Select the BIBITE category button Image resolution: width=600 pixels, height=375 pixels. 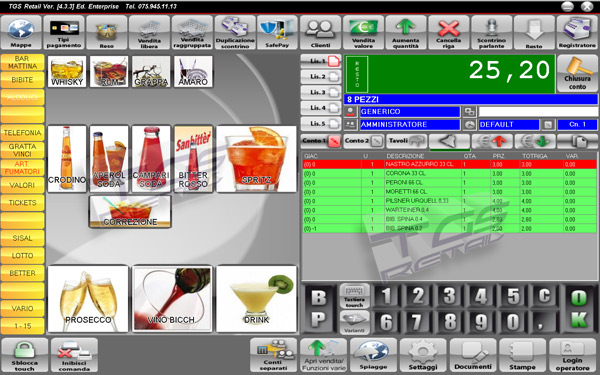point(23,80)
